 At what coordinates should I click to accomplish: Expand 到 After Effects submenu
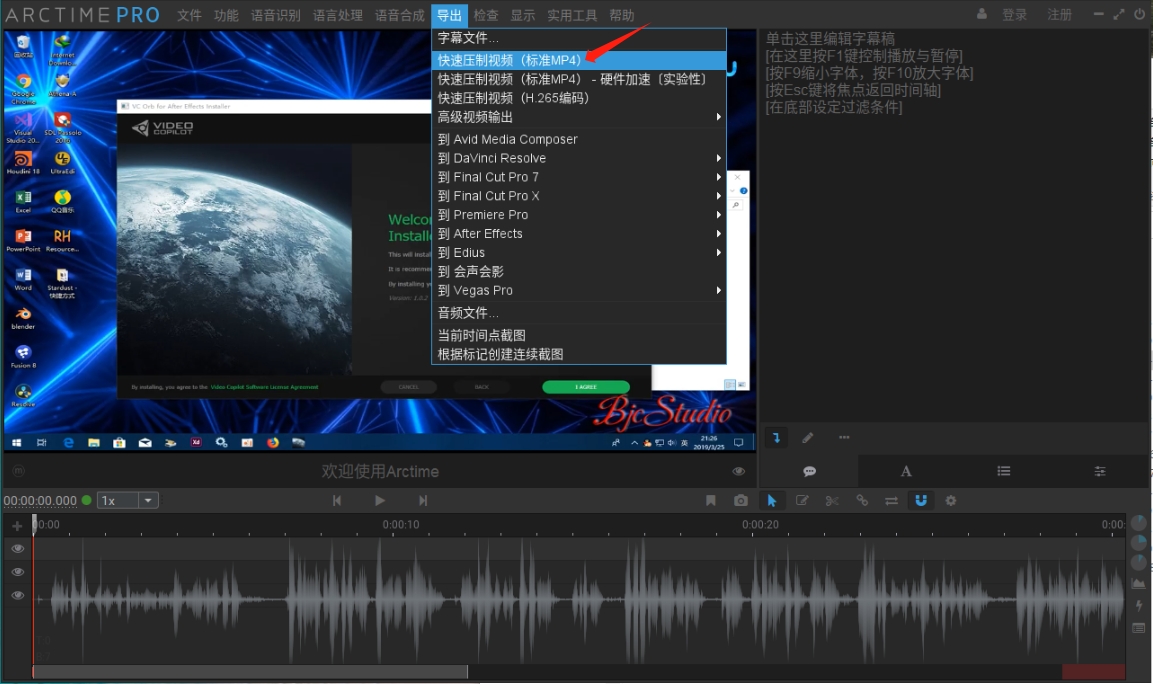pos(579,234)
